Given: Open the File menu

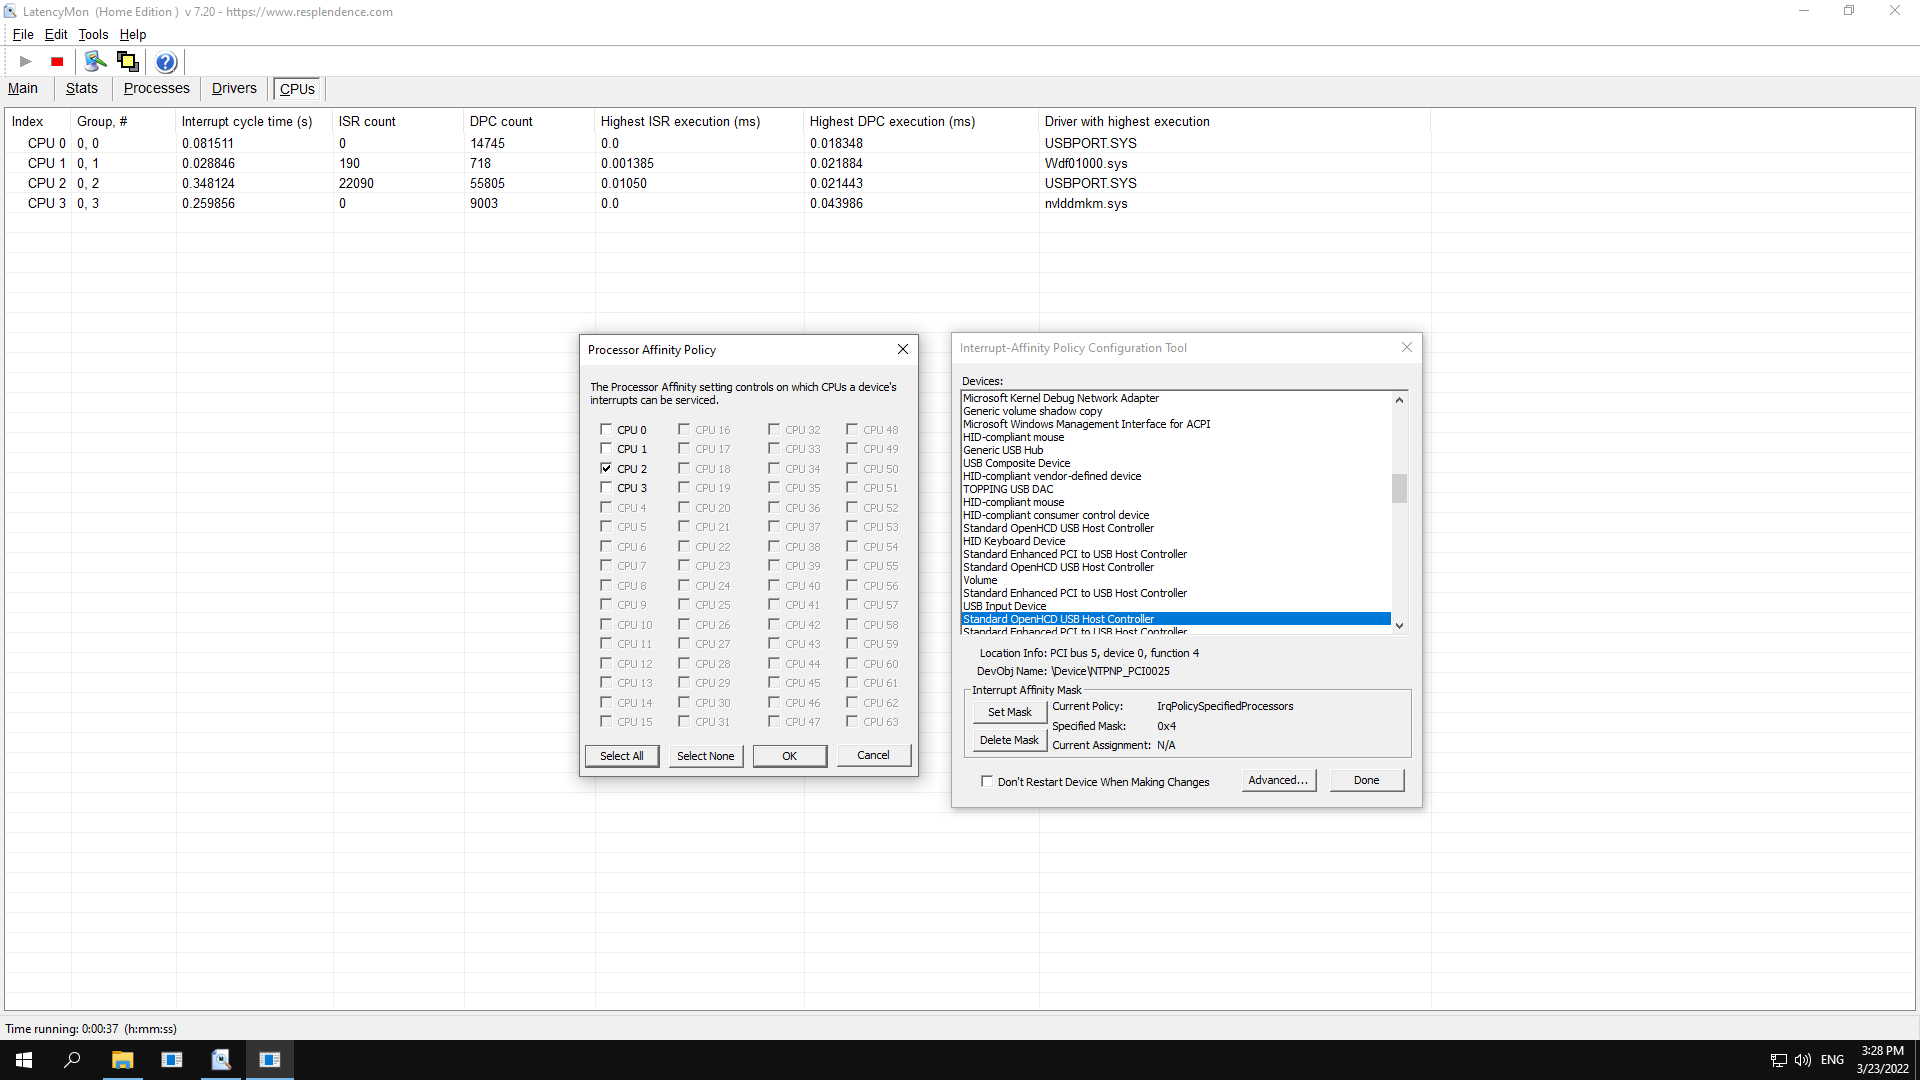Looking at the screenshot, I should 23,34.
